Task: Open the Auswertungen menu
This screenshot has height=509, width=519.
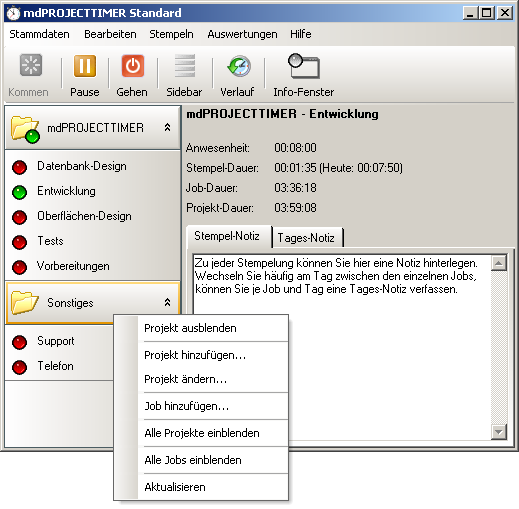Action: point(242,34)
